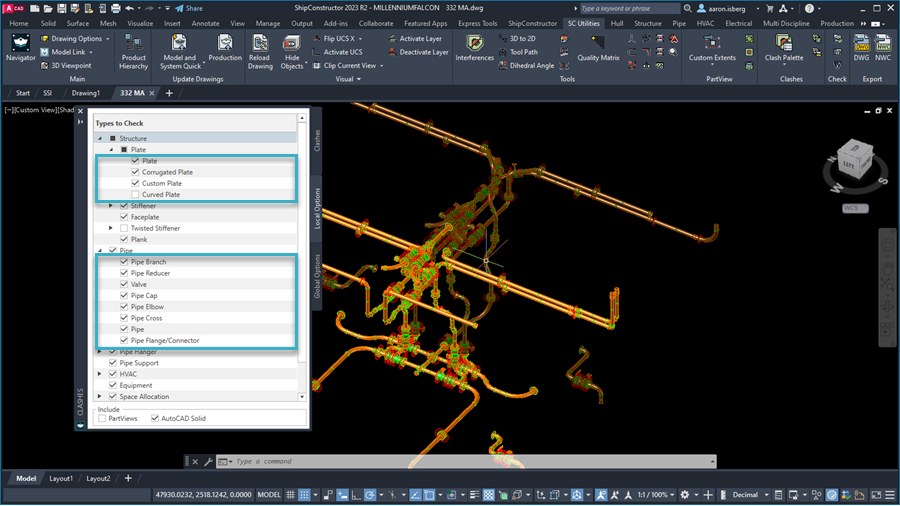
Task: Expand the HVAC node
Action: click(x=100, y=374)
